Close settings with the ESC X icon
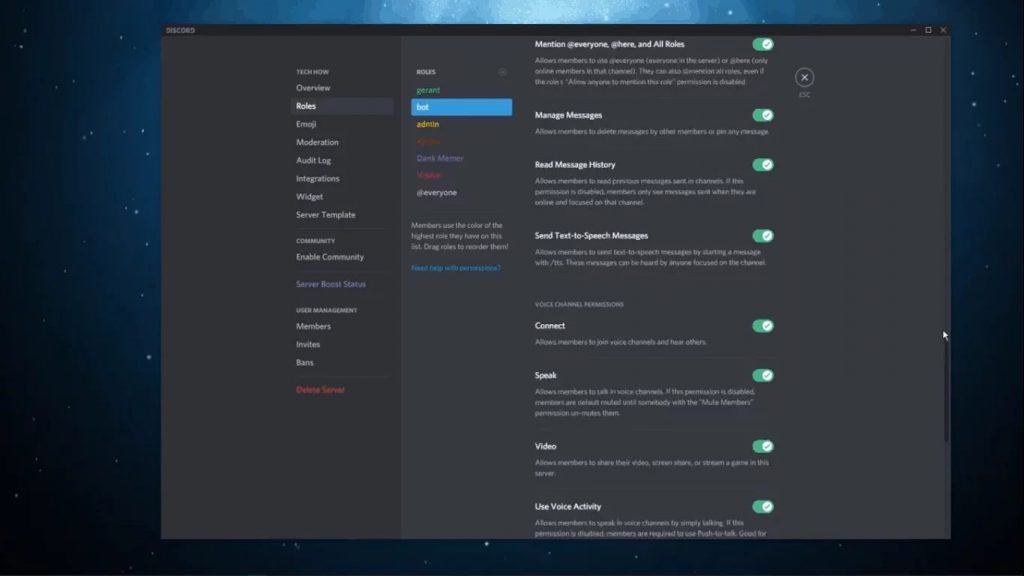This screenshot has height=576, width=1024. 804,78
